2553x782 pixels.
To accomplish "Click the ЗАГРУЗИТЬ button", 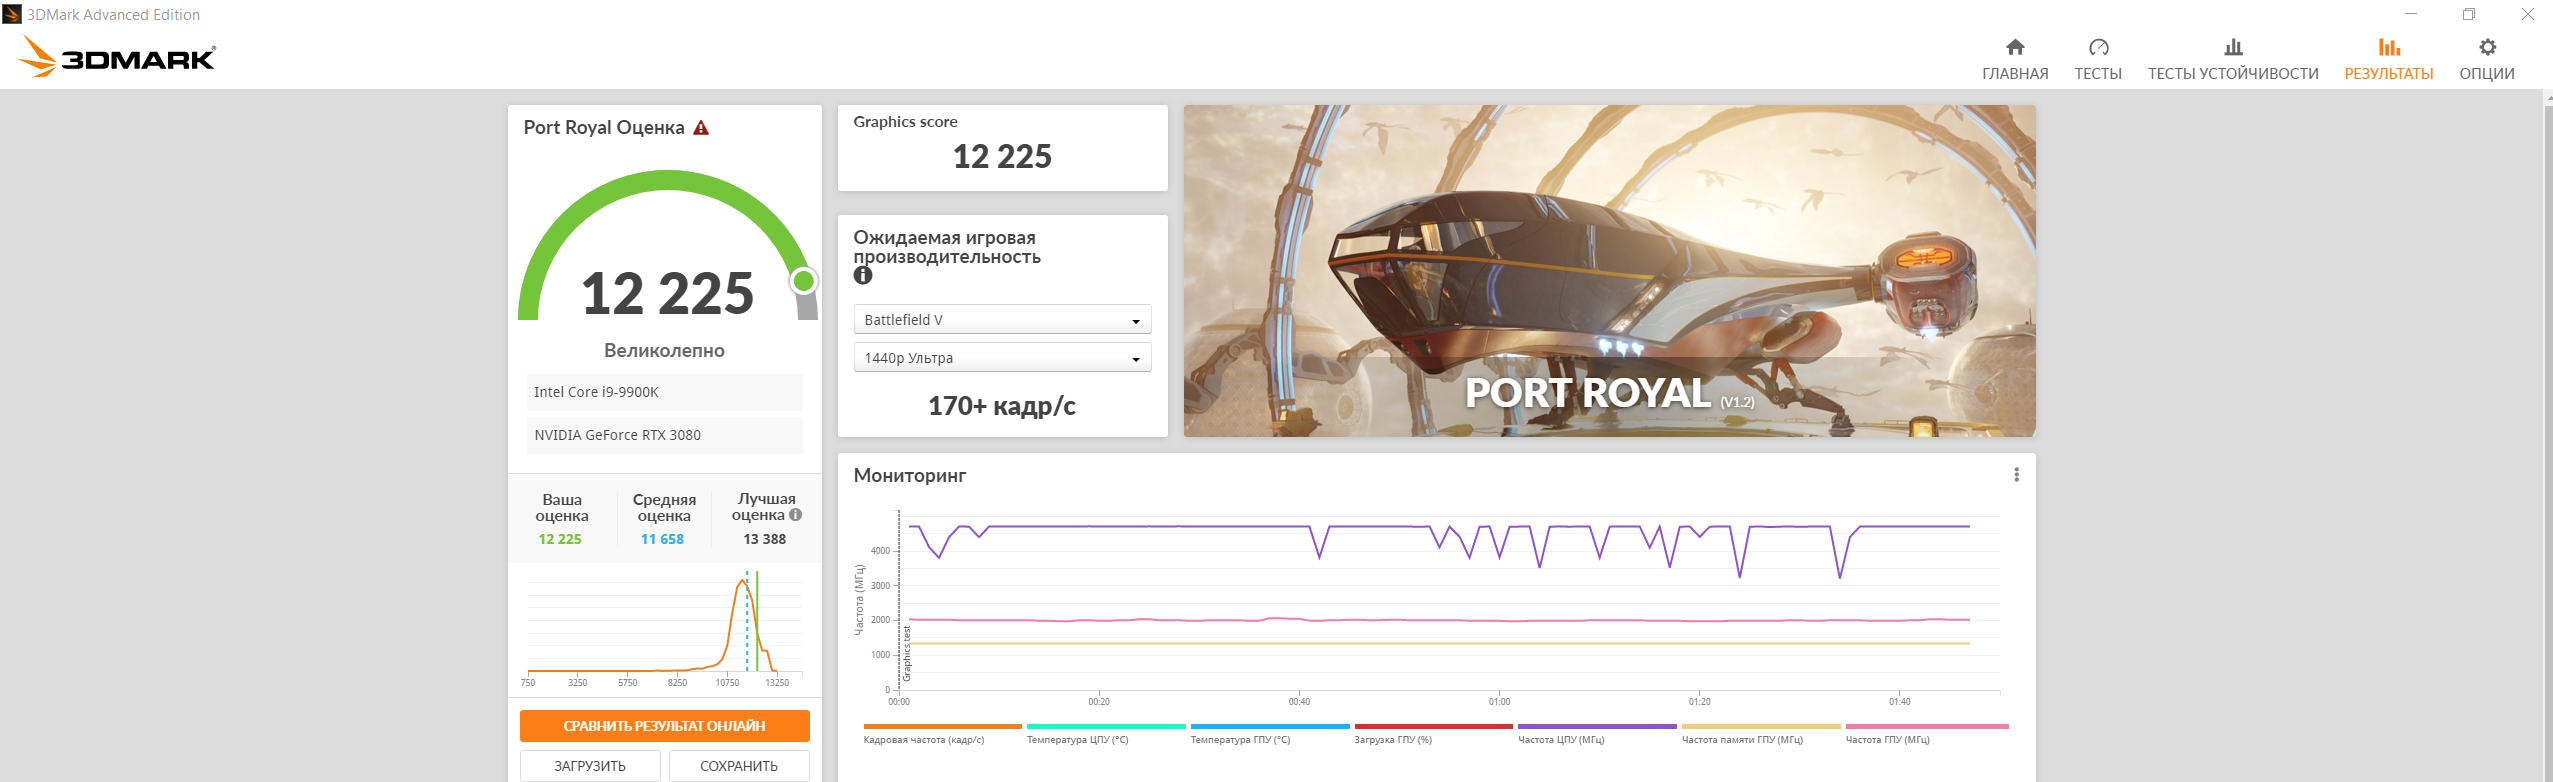I will pyautogui.click(x=590, y=766).
